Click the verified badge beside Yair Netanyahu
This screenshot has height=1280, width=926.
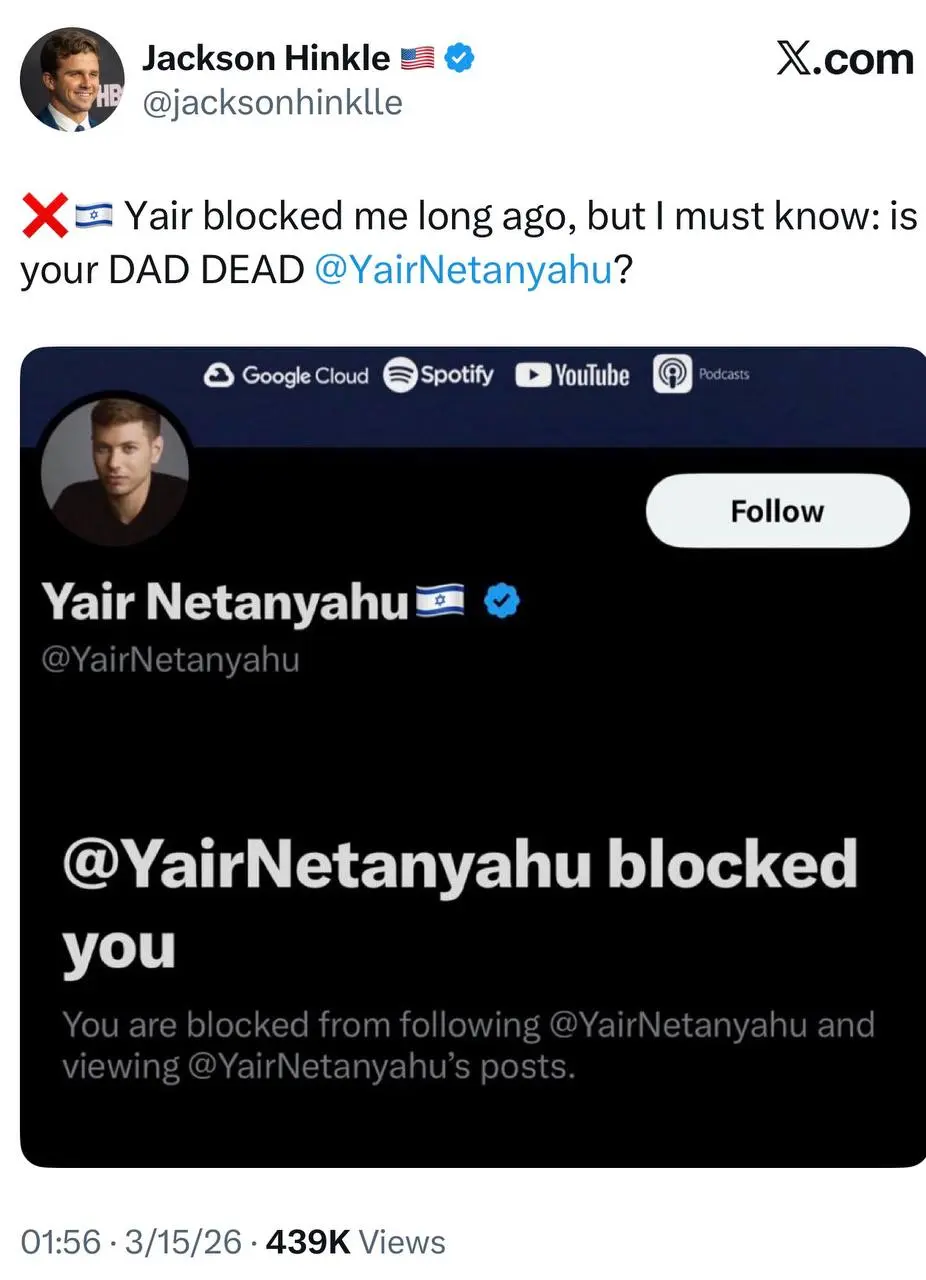[500, 602]
